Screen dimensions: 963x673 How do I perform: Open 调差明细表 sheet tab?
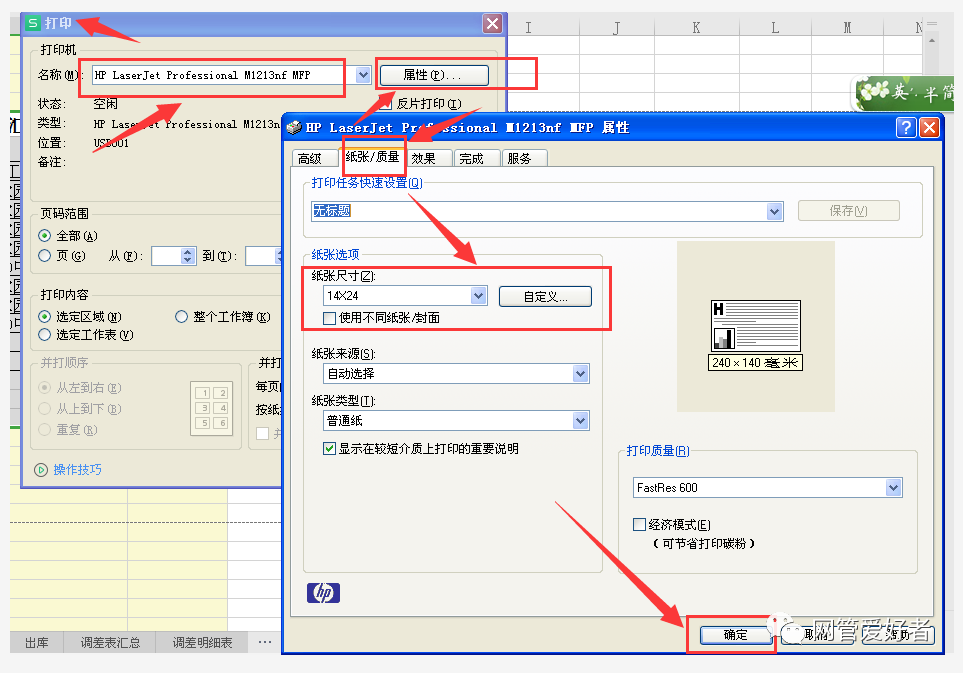pos(203,643)
